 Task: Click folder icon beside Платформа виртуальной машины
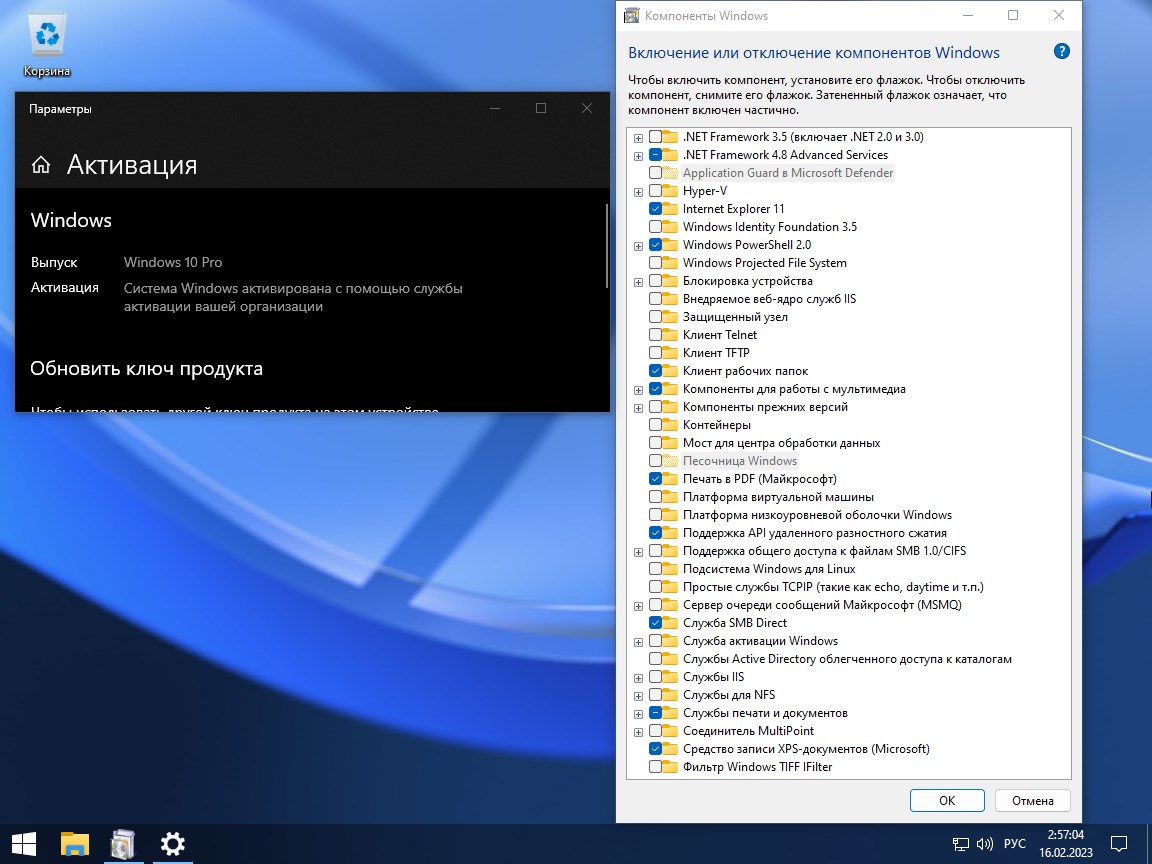coord(670,497)
